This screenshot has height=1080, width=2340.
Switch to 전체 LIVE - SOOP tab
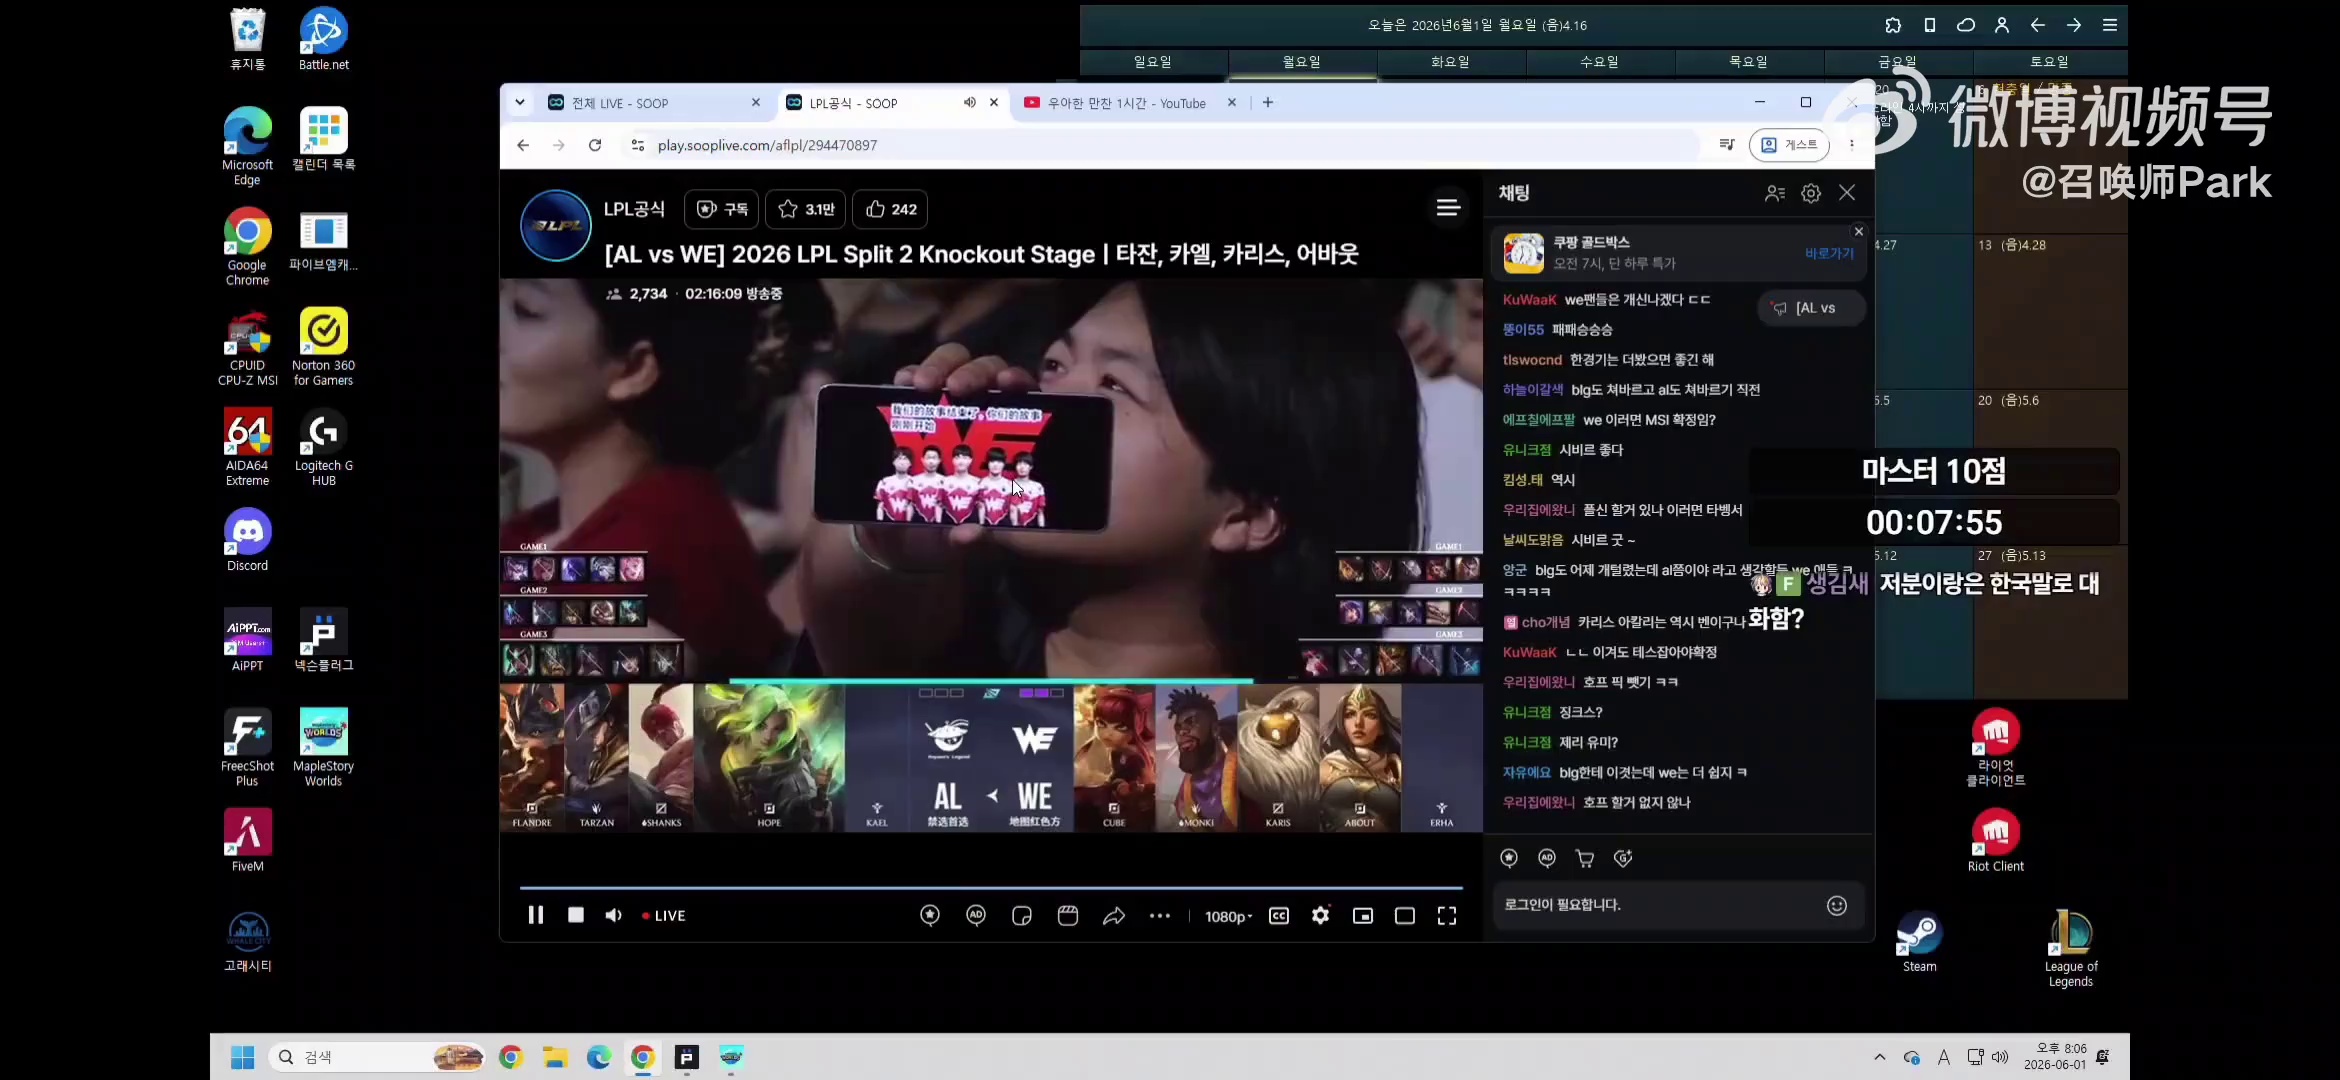point(654,103)
